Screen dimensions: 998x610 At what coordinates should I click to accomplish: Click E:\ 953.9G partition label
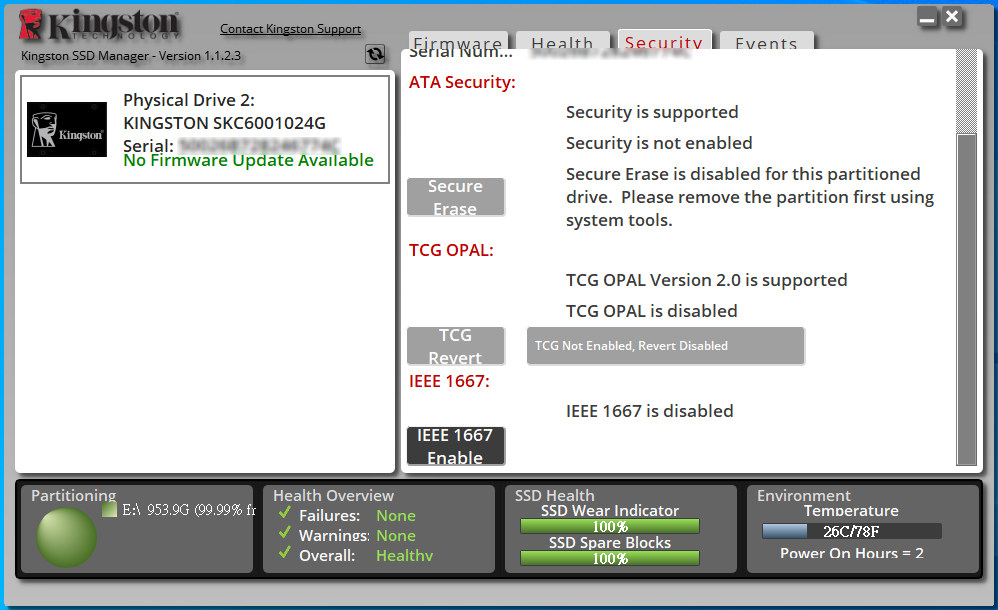coord(188,510)
